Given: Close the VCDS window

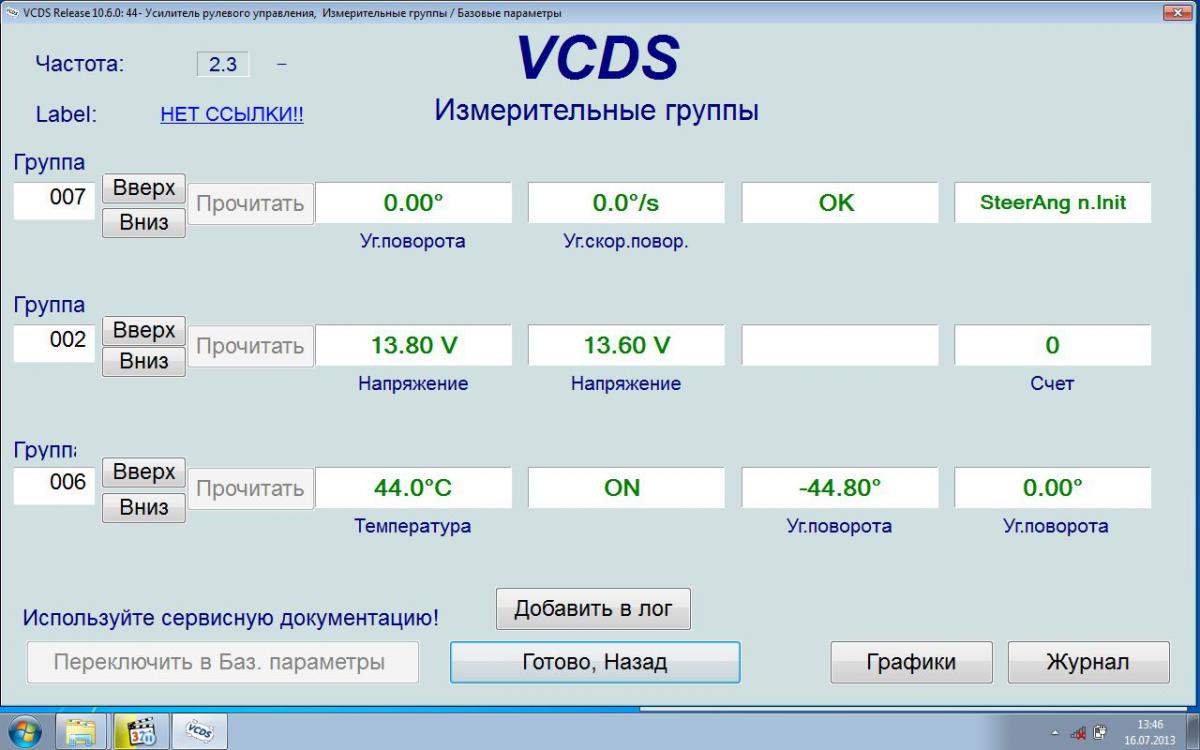Looking at the screenshot, I should click(1176, 12).
